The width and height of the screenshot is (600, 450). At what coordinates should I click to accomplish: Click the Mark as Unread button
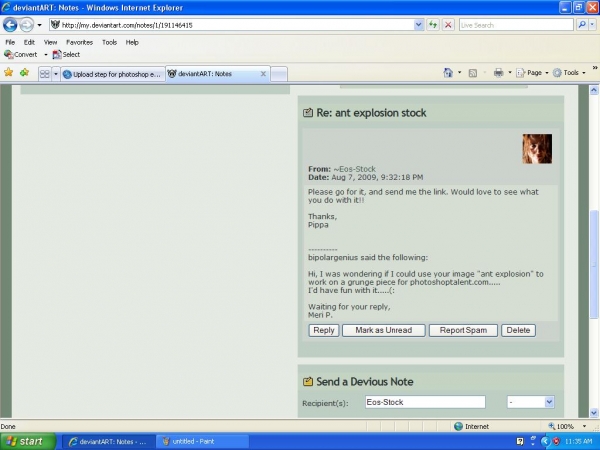(383, 330)
